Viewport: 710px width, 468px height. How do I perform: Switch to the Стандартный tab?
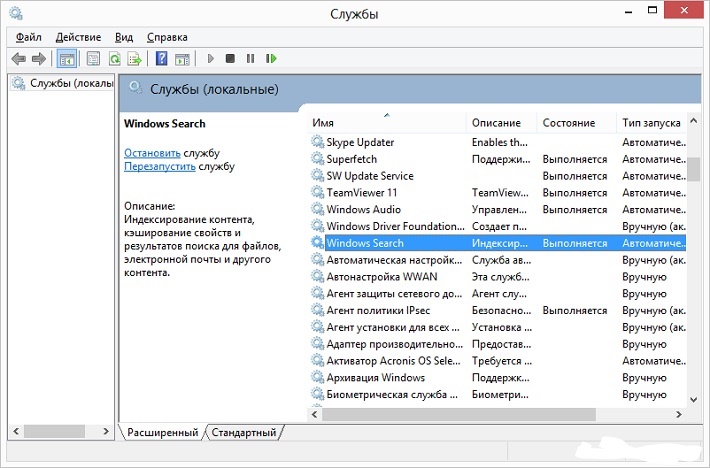pos(244,432)
